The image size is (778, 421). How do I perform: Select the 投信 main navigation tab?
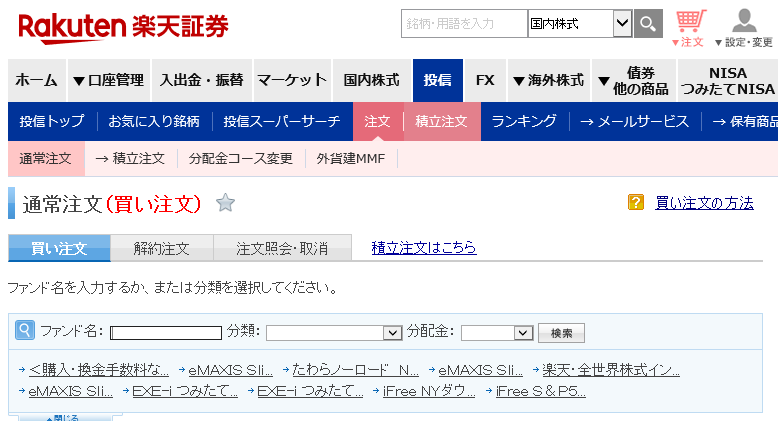coord(438,80)
